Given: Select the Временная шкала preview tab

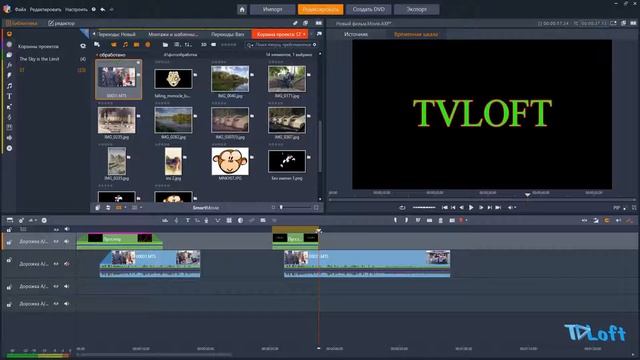Looking at the screenshot, I should pyautogui.click(x=416, y=34).
